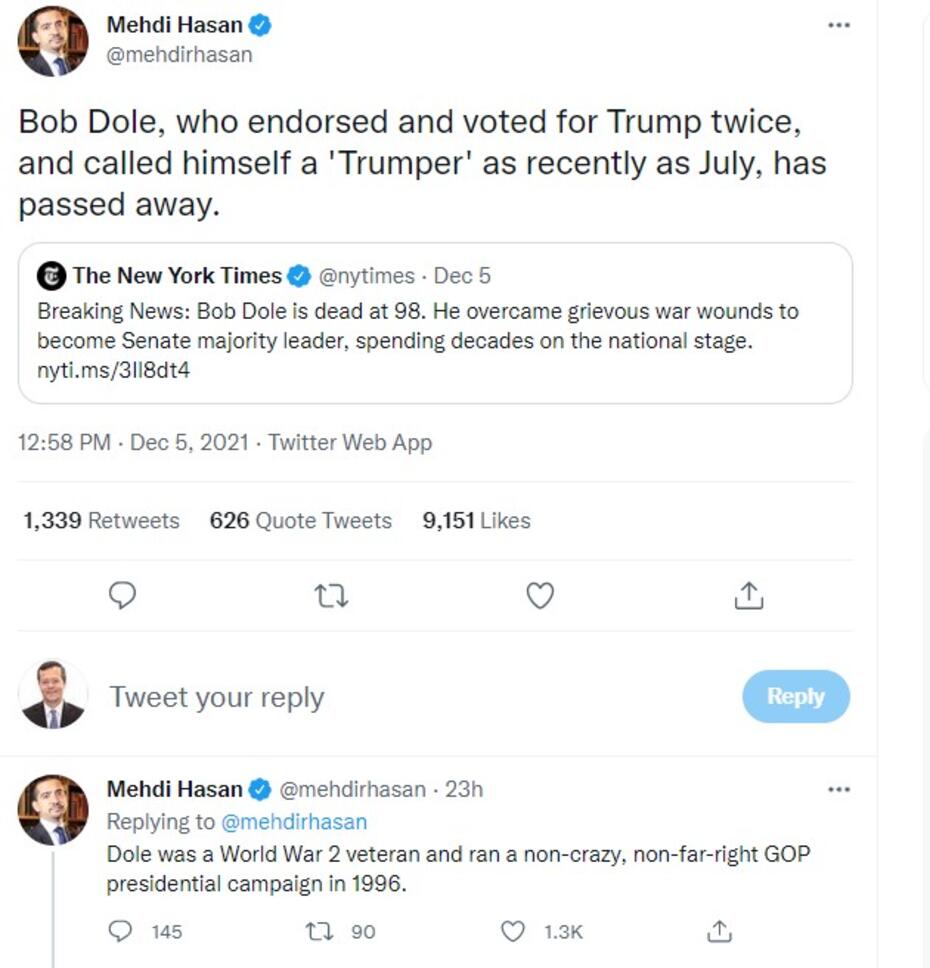
Task: View the 1,339 Retweets list
Action: (x=101, y=521)
